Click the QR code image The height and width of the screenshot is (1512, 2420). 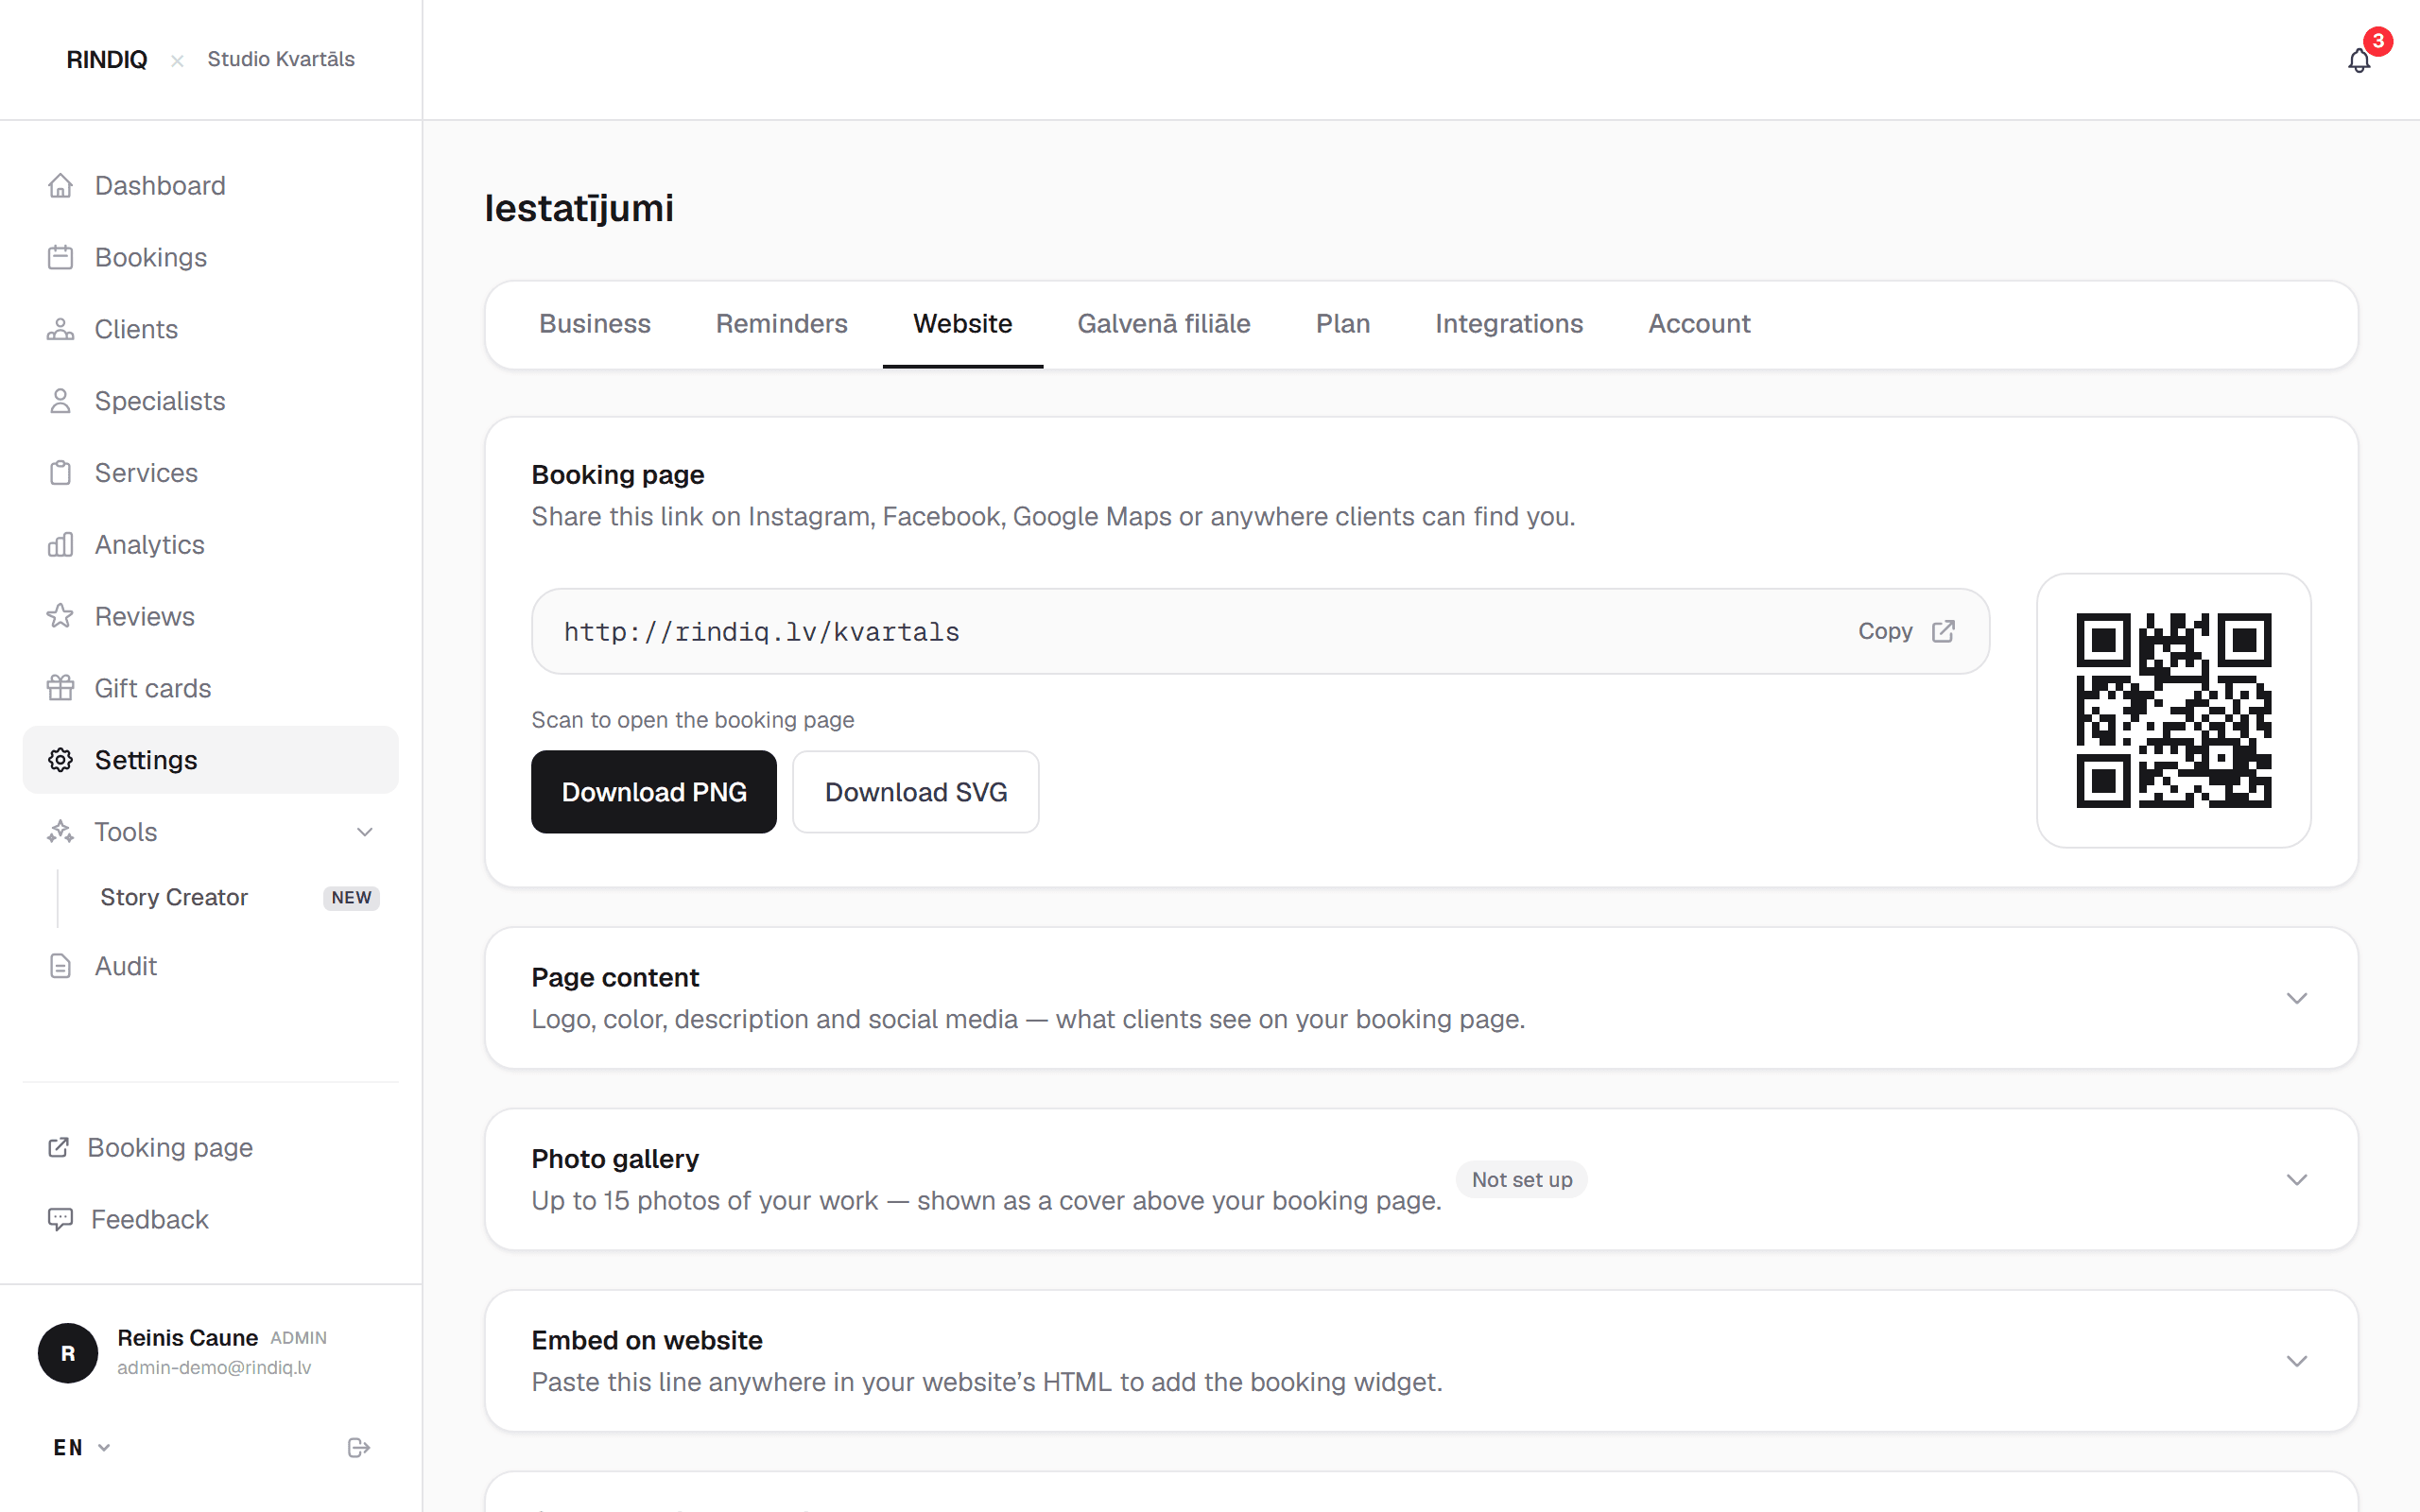2173,710
